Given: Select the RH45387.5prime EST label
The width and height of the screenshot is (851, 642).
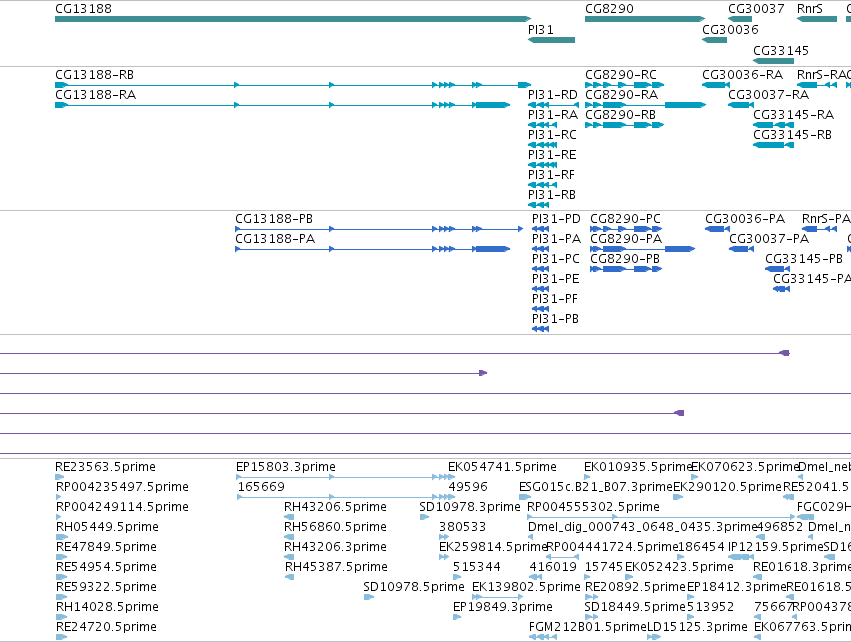Looking at the screenshot, I should [336, 567].
